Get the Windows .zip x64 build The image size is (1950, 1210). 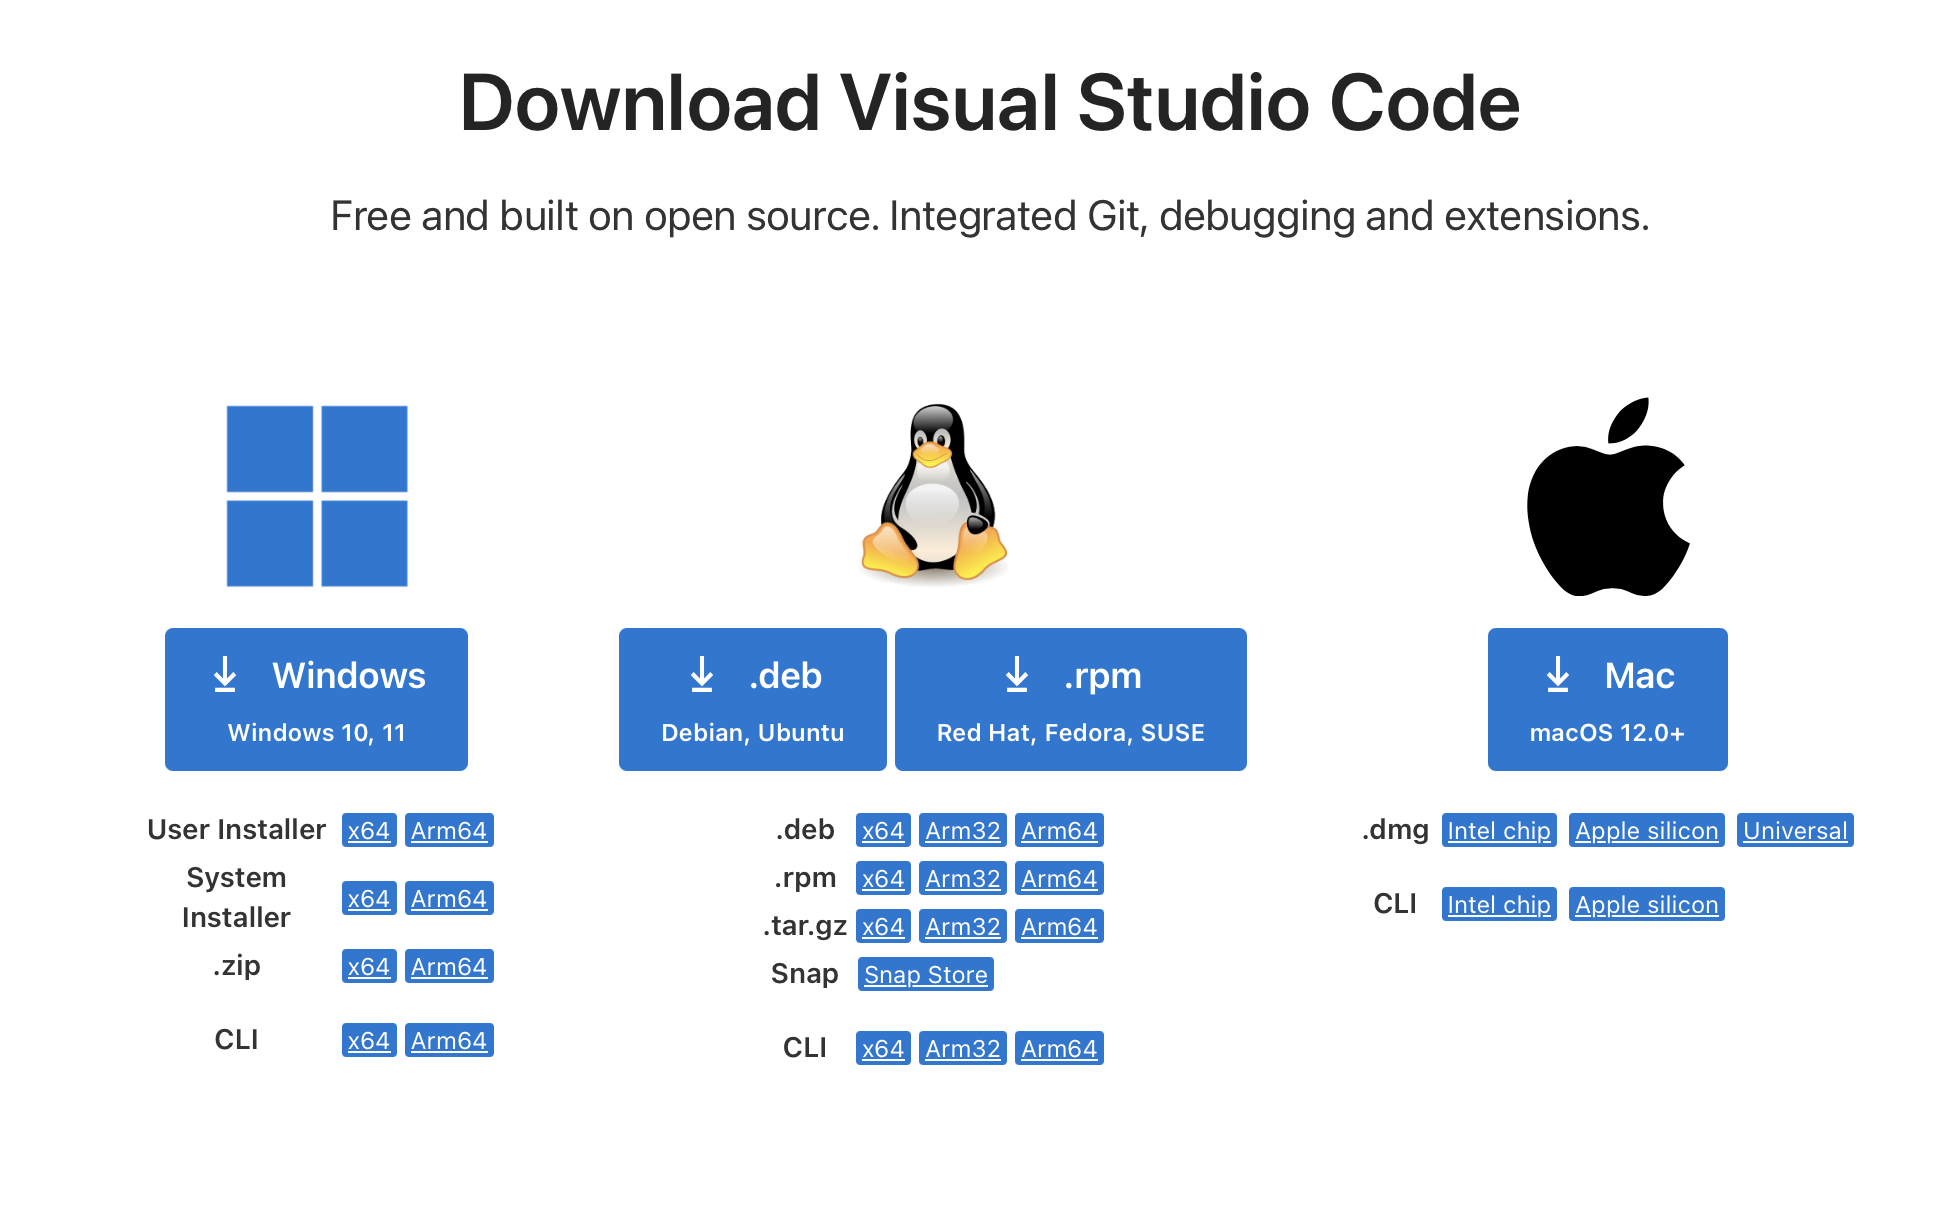[369, 966]
